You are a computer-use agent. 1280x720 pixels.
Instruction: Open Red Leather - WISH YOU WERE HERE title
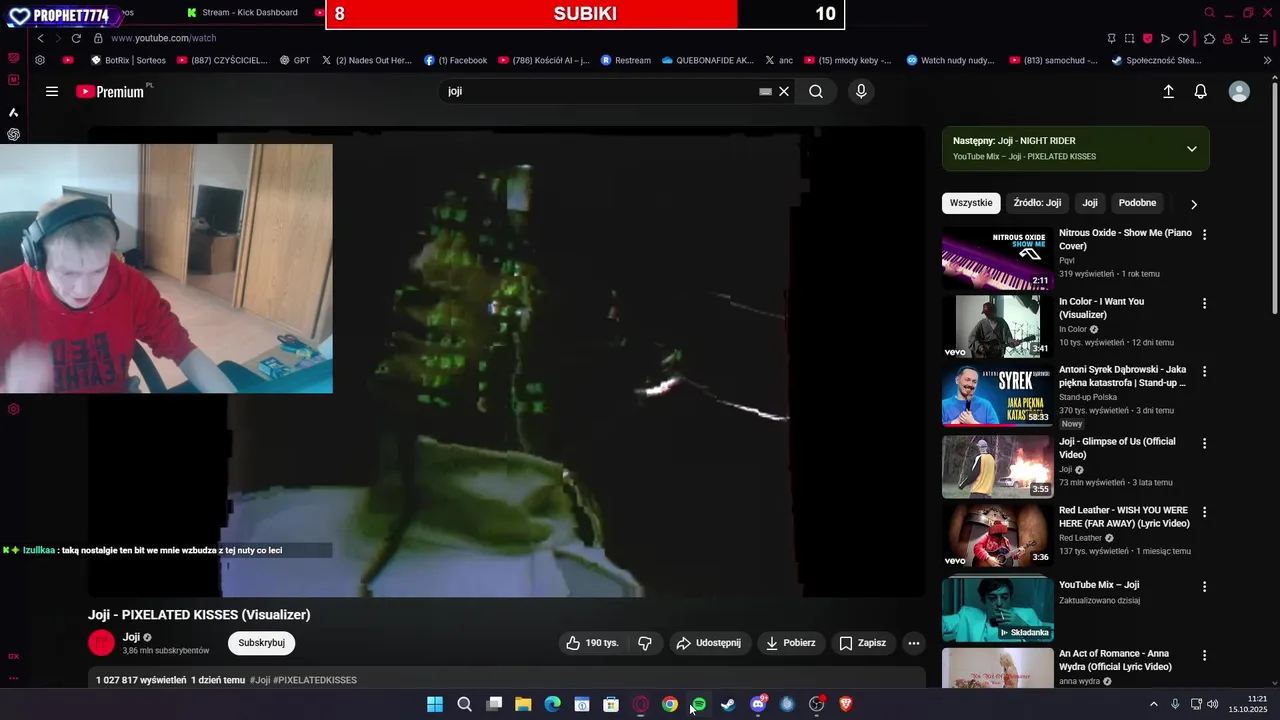click(1125, 517)
